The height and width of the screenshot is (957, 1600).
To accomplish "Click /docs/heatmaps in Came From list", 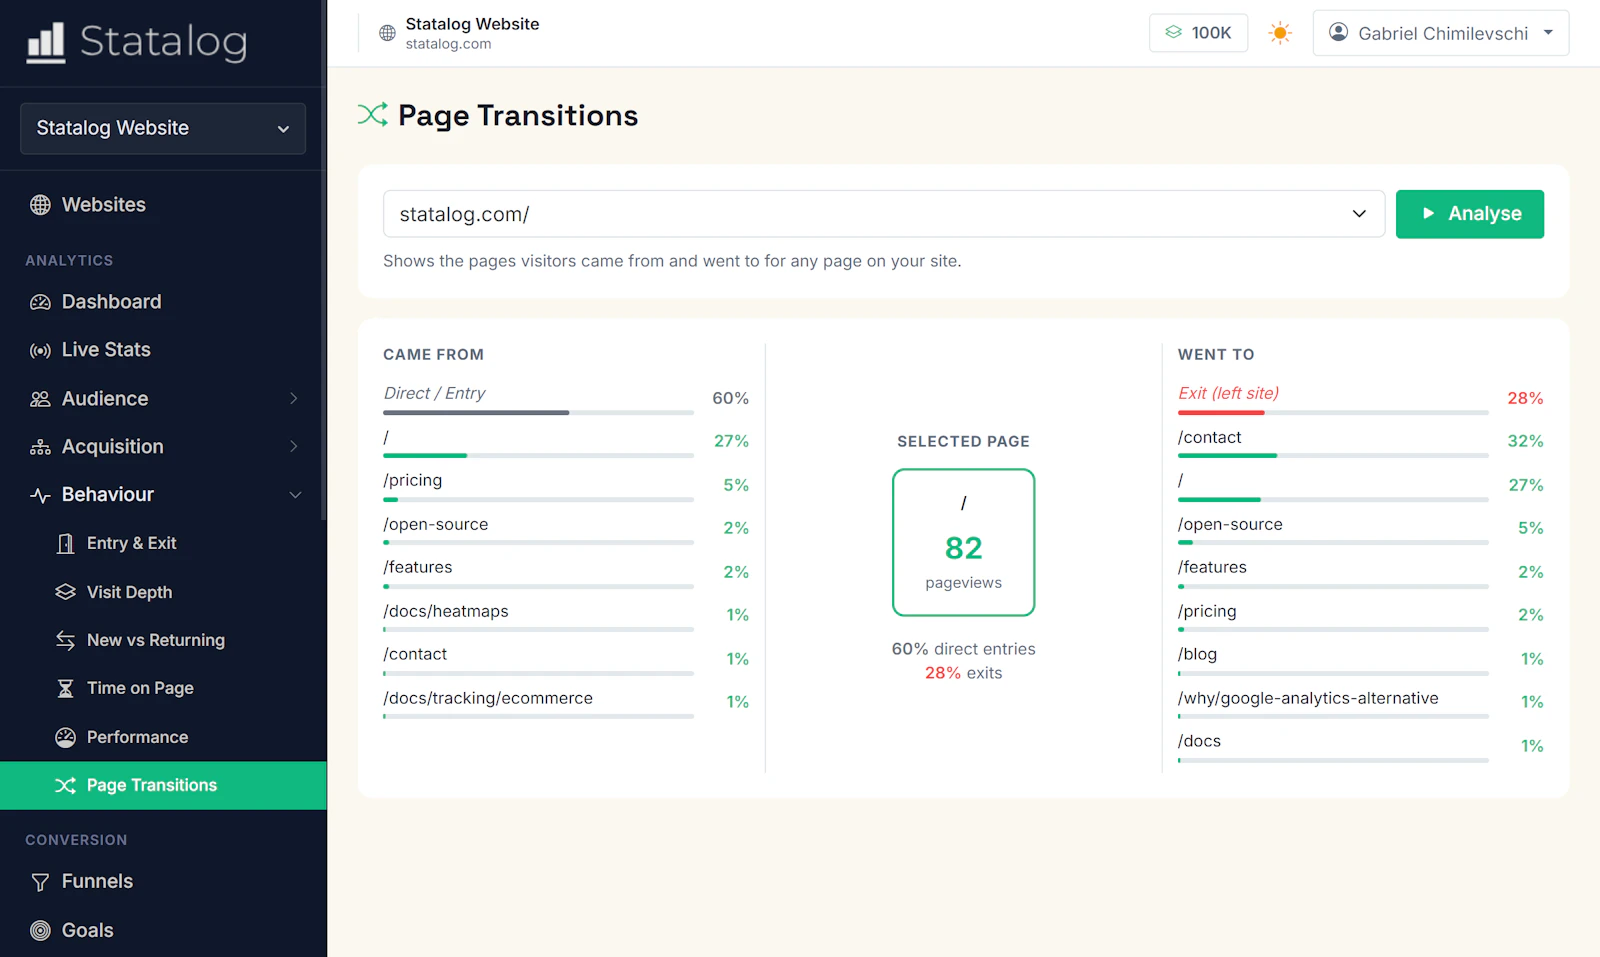I will [x=446, y=612].
